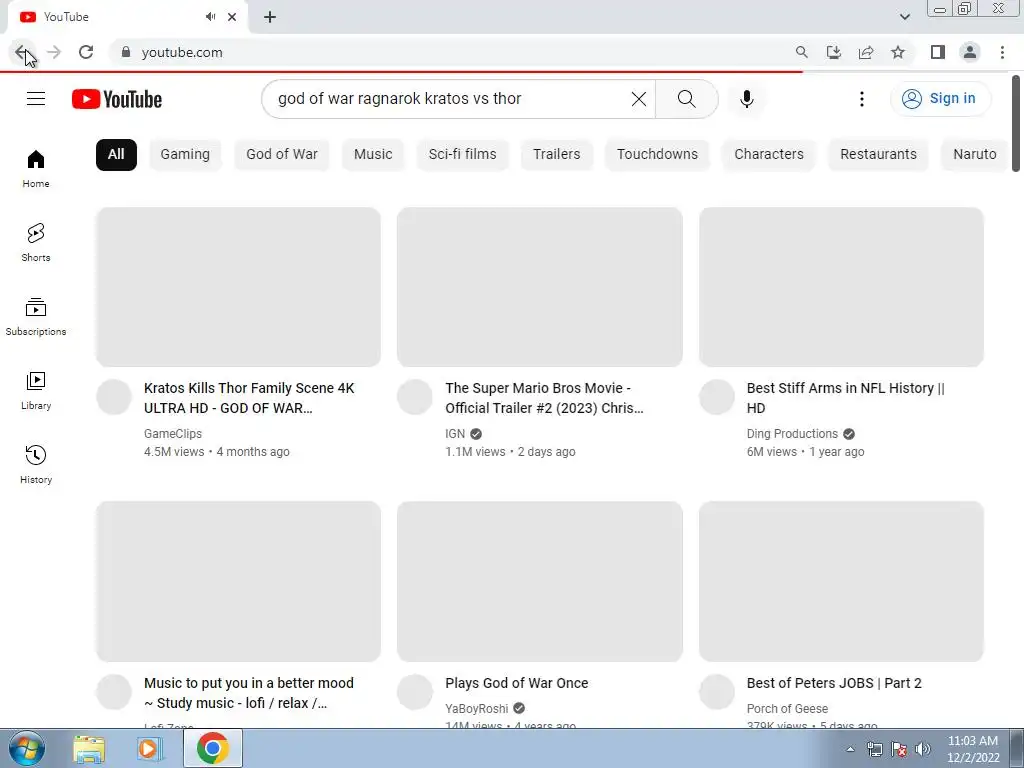Viewport: 1024px width, 768px height.
Task: Visit the Porch of Geese channel
Action: pyautogui.click(x=787, y=709)
